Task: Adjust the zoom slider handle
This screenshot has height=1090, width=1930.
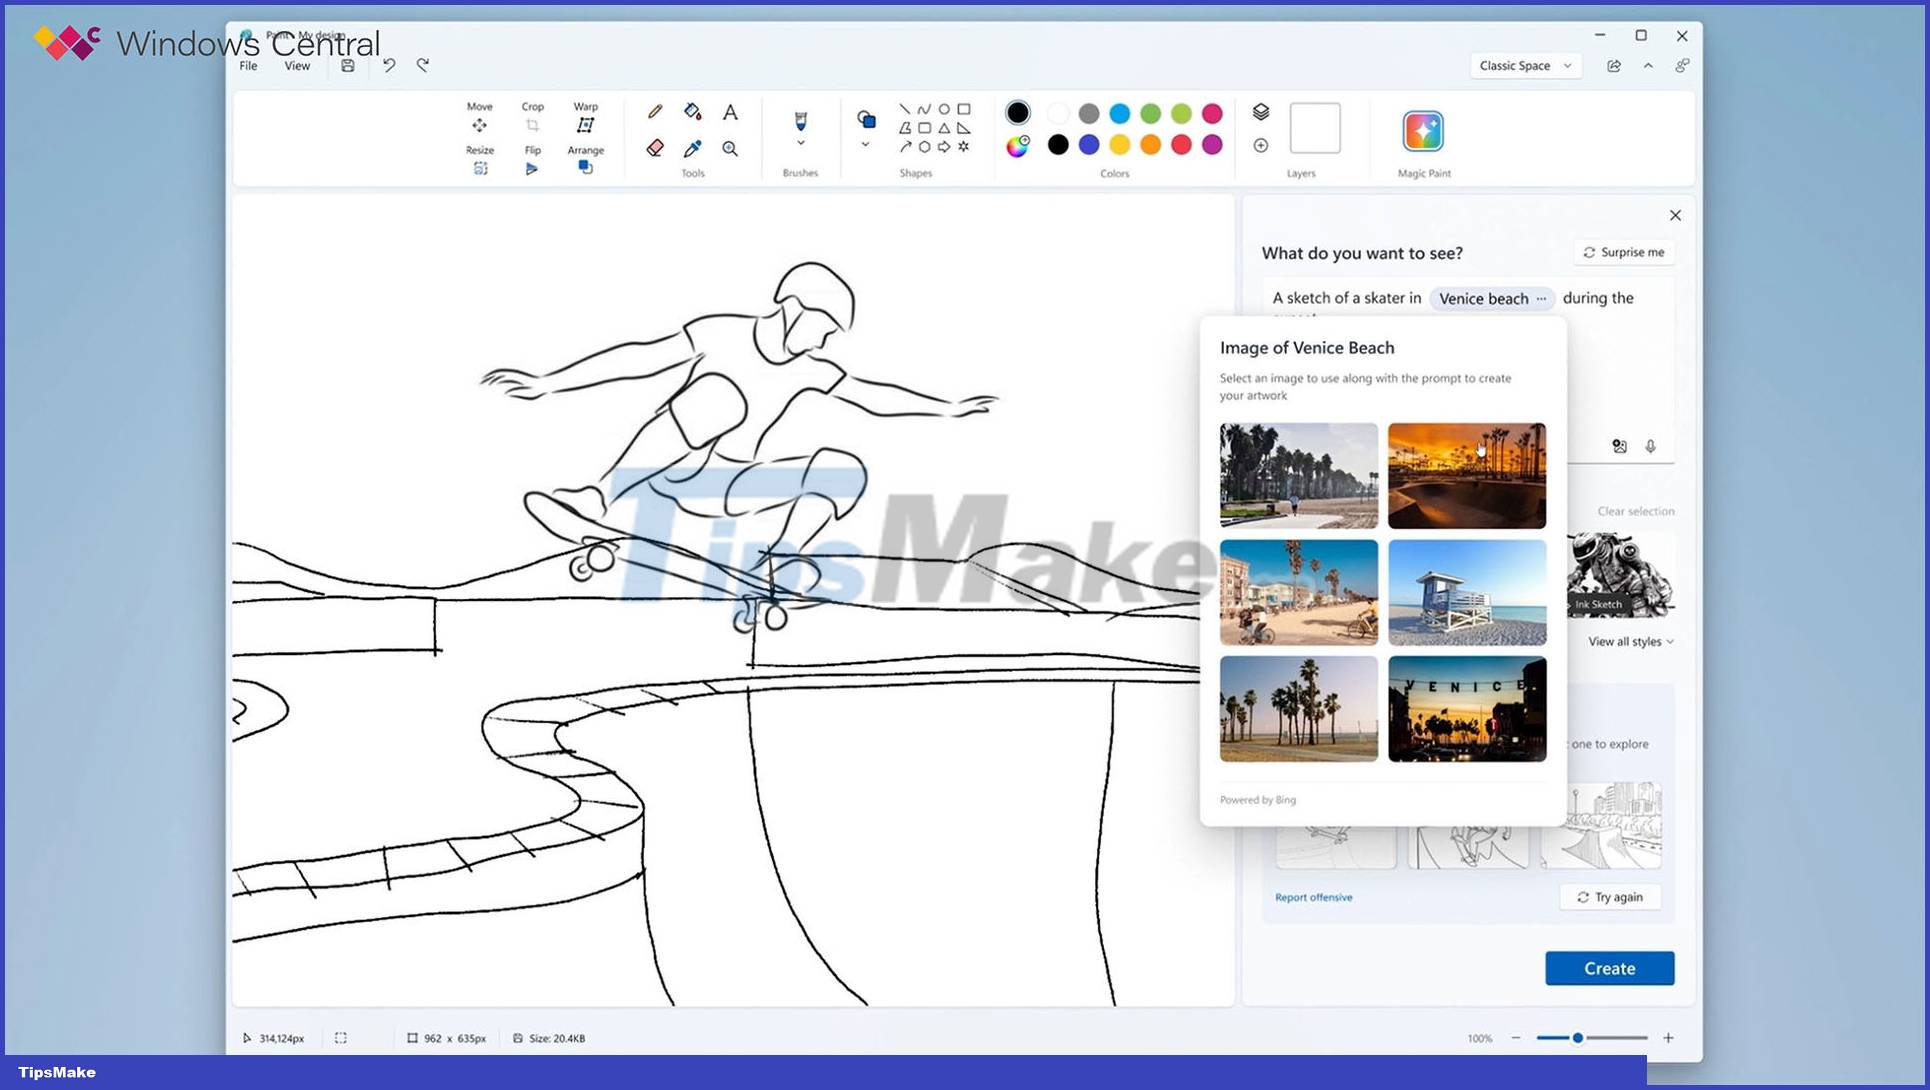Action: (x=1577, y=1038)
